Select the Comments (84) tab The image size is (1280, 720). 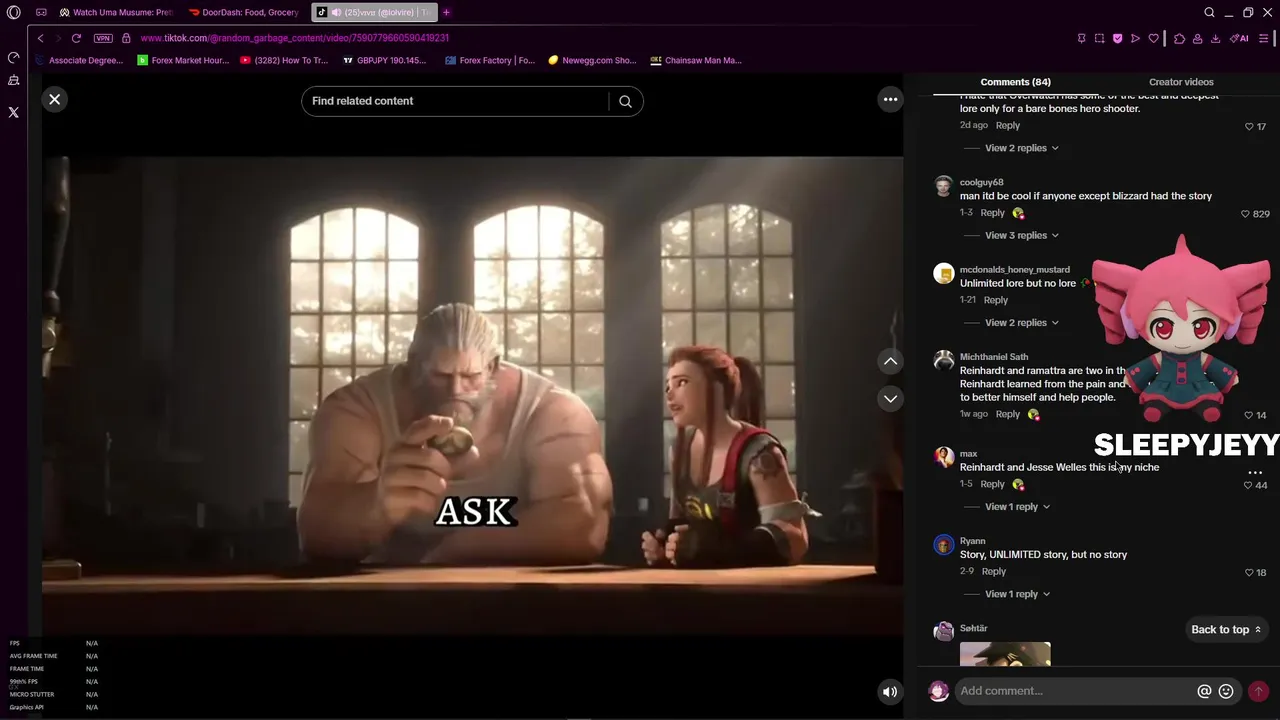coord(1015,82)
